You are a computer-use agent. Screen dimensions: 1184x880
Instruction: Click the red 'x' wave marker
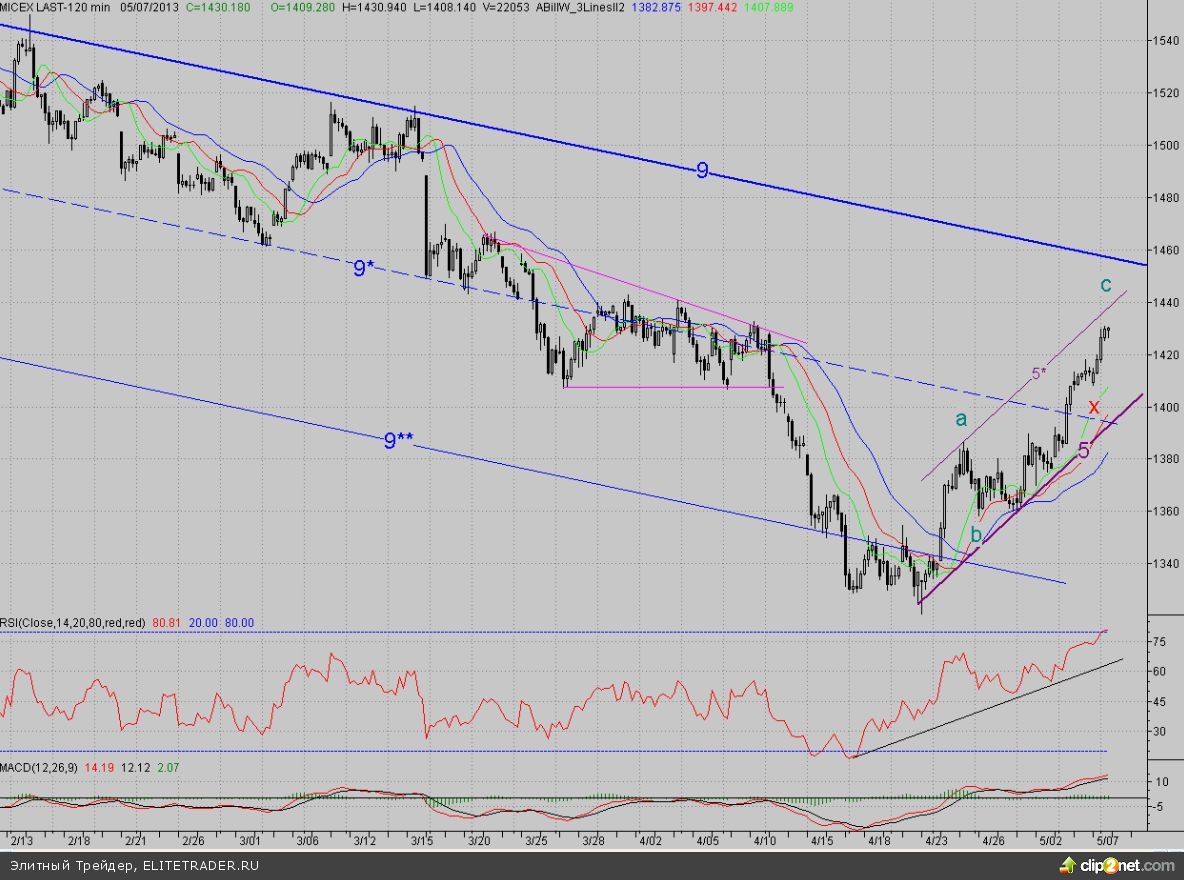click(1094, 407)
